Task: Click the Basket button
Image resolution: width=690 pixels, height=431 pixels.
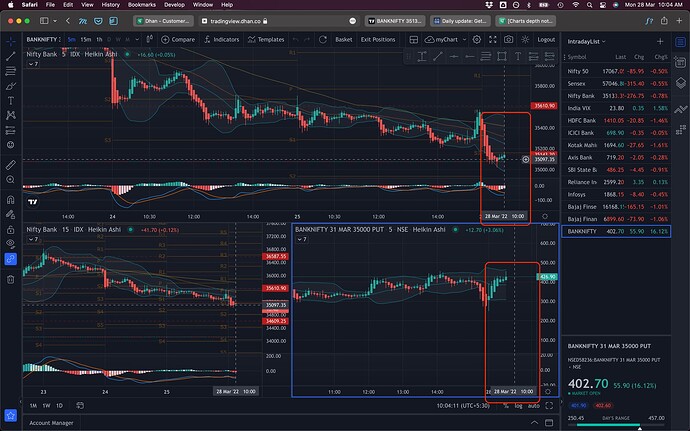Action: coord(344,40)
